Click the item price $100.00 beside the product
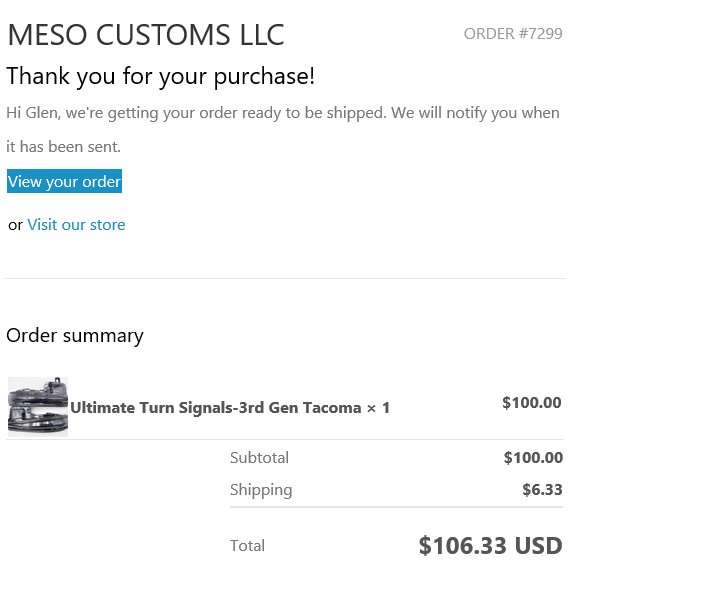 coord(532,402)
